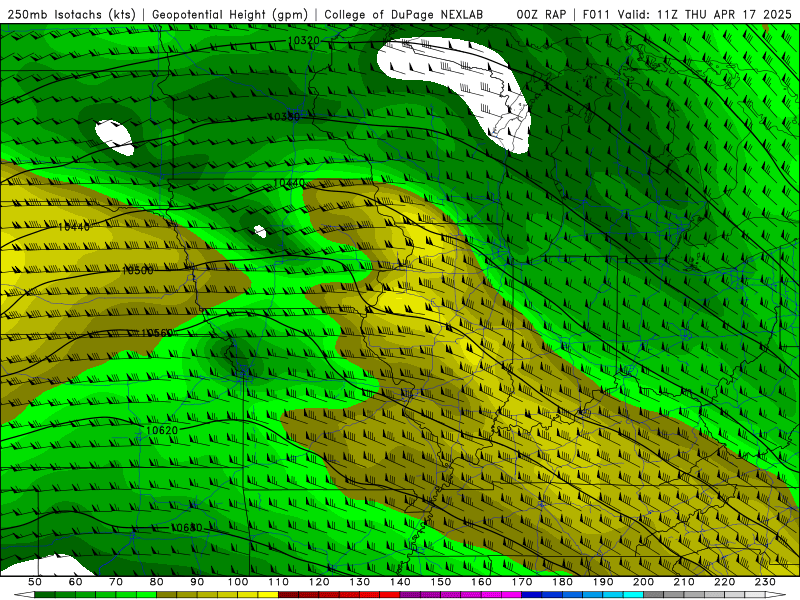Screen dimensions: 800x600
Task: Click the 10320 height contour label
Action: 304,40
